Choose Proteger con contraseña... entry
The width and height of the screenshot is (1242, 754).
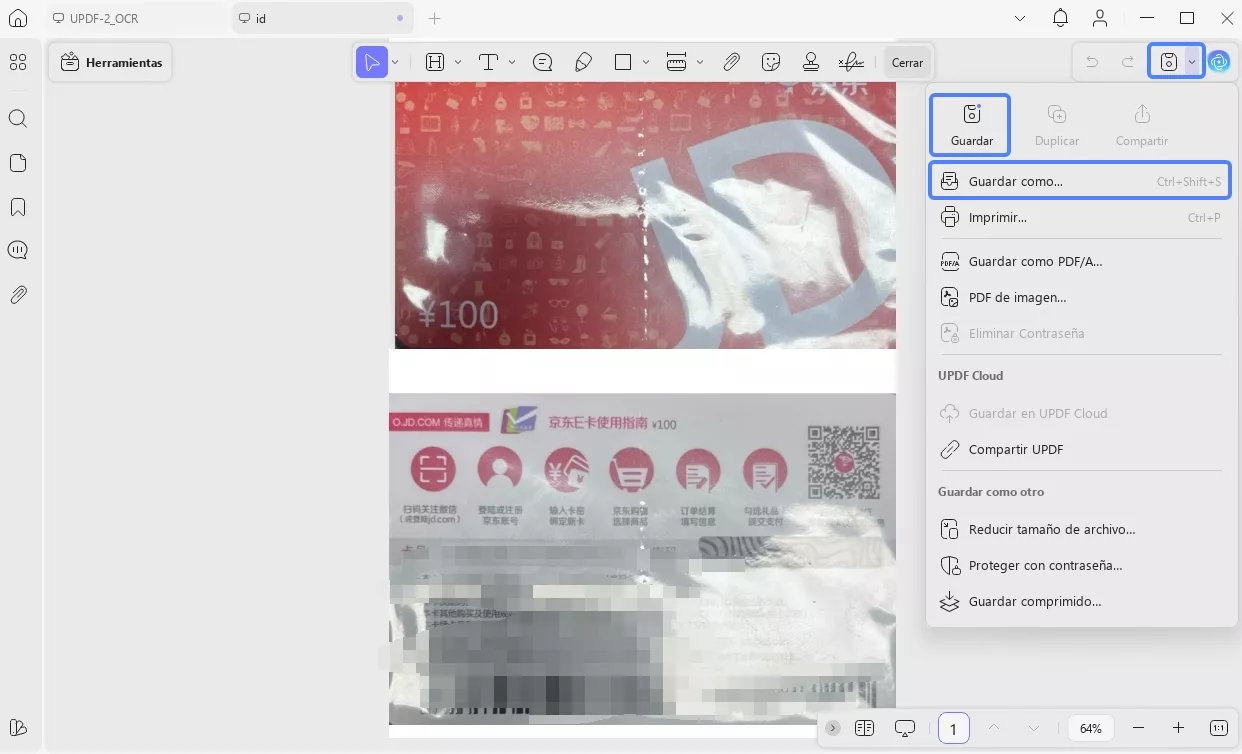(1080, 565)
